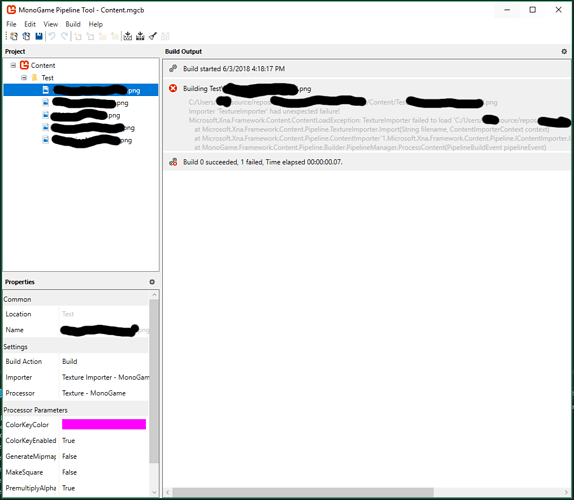Click the red error icon in build output

(173, 89)
